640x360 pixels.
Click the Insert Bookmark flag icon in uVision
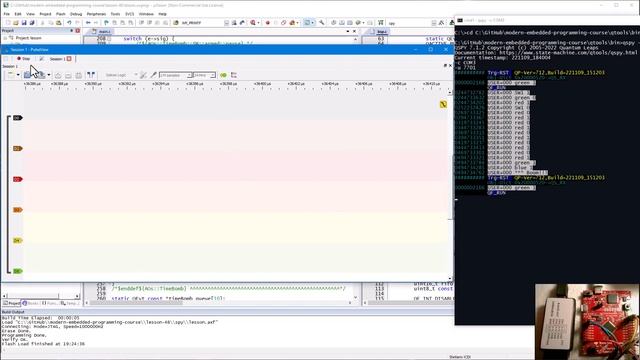coord(106,23)
